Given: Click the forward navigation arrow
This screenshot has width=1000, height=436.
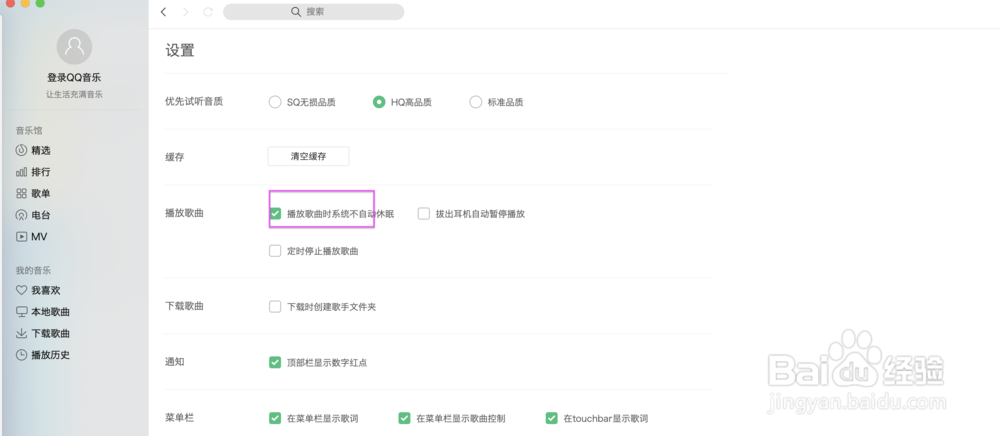Looking at the screenshot, I should (186, 12).
